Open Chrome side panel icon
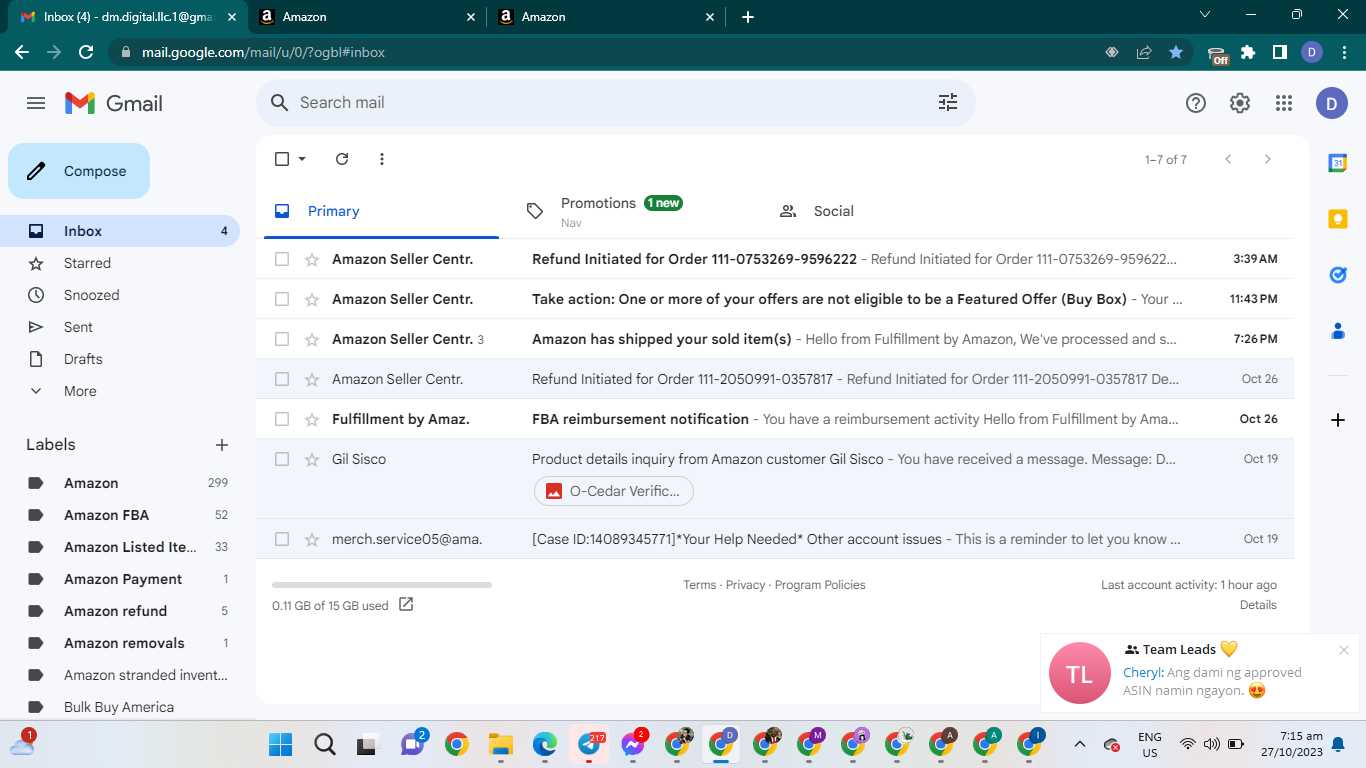The image size is (1366, 768). [1280, 52]
